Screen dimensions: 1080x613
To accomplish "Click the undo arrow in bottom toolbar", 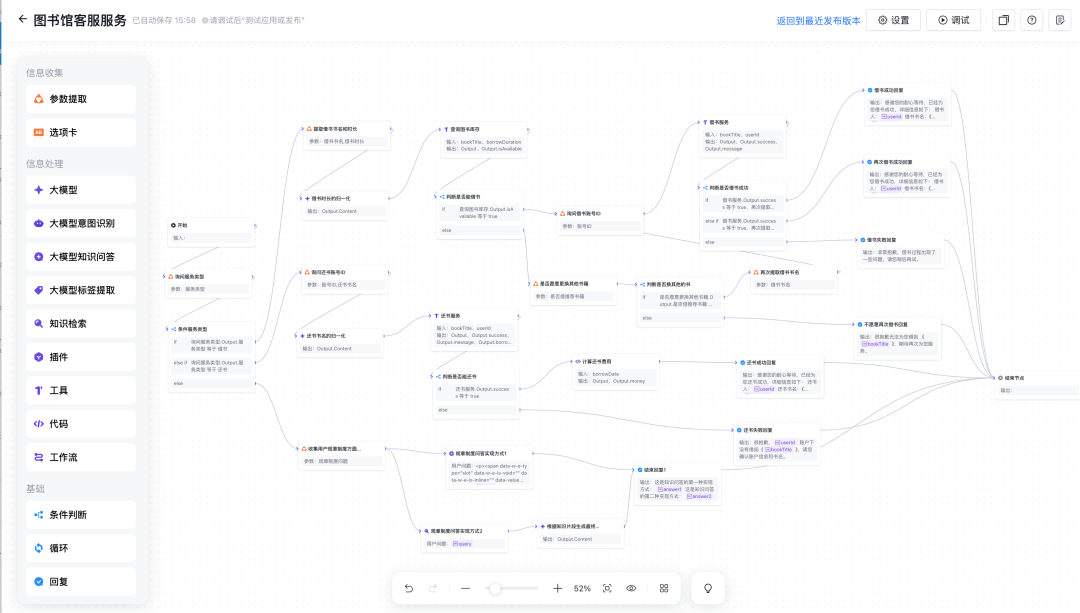I will click(x=409, y=588).
